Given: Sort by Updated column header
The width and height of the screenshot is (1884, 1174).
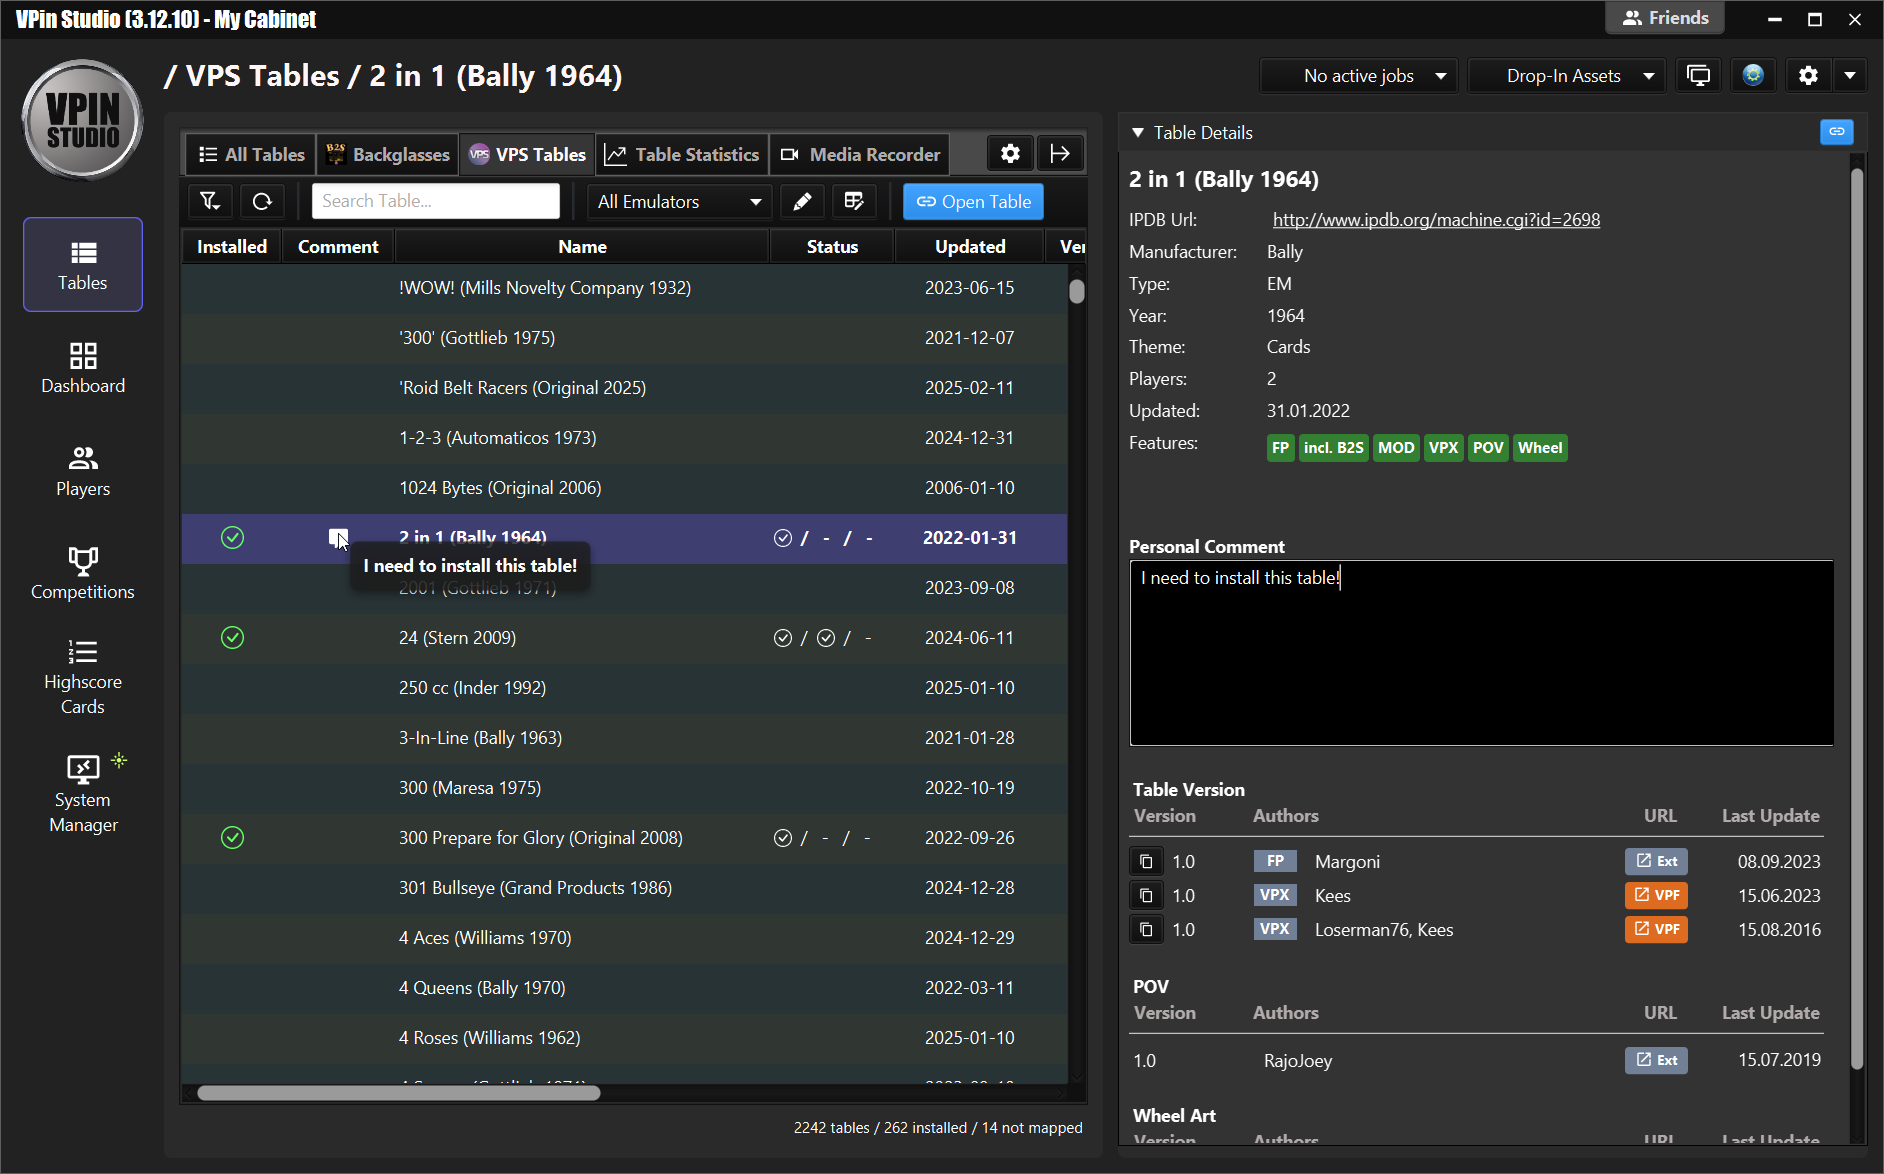Looking at the screenshot, I should point(970,247).
